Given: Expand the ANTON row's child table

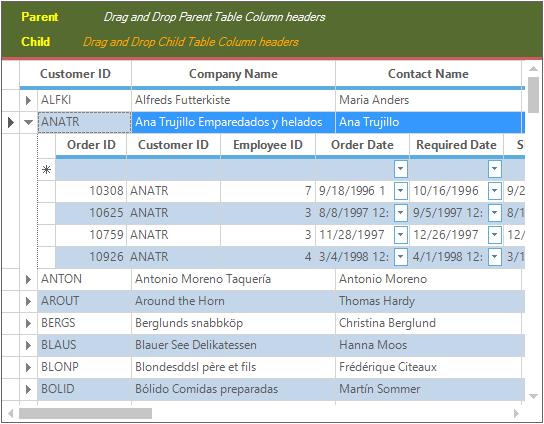Looking at the screenshot, I should click(x=28, y=279).
